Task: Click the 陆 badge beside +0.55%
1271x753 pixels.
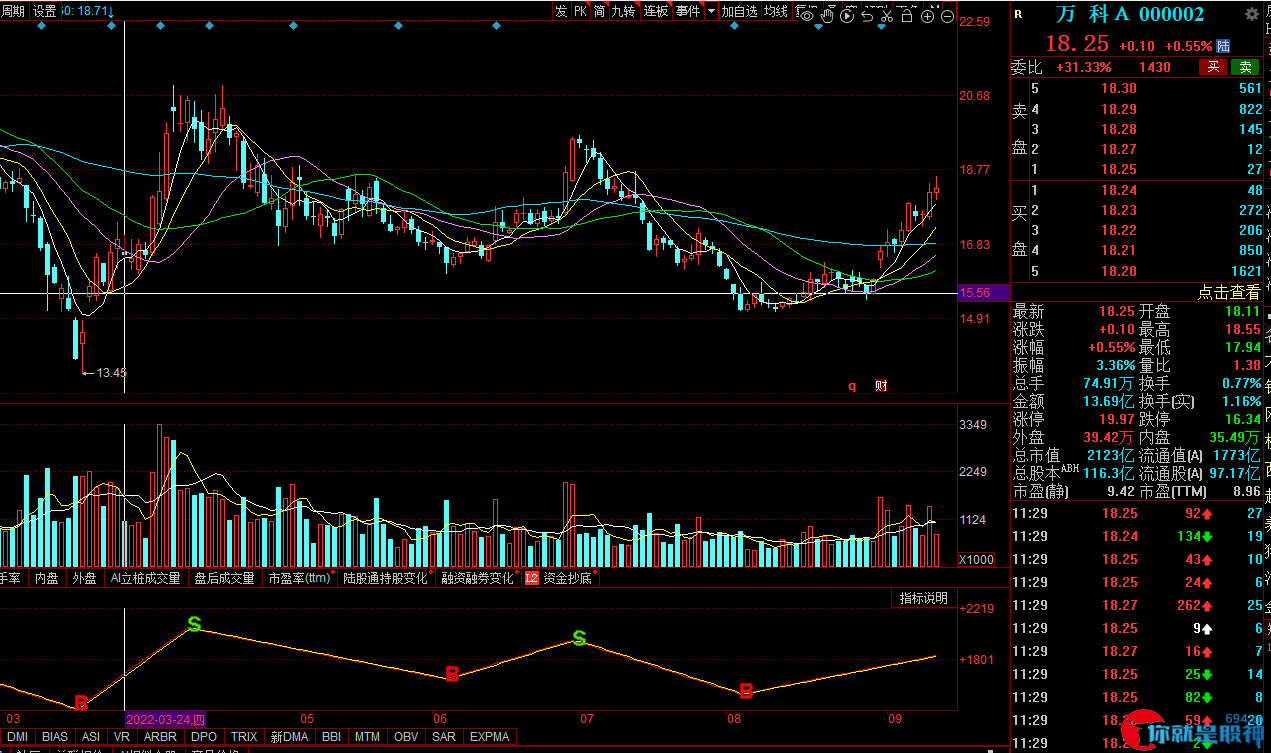Action: click(x=1223, y=46)
